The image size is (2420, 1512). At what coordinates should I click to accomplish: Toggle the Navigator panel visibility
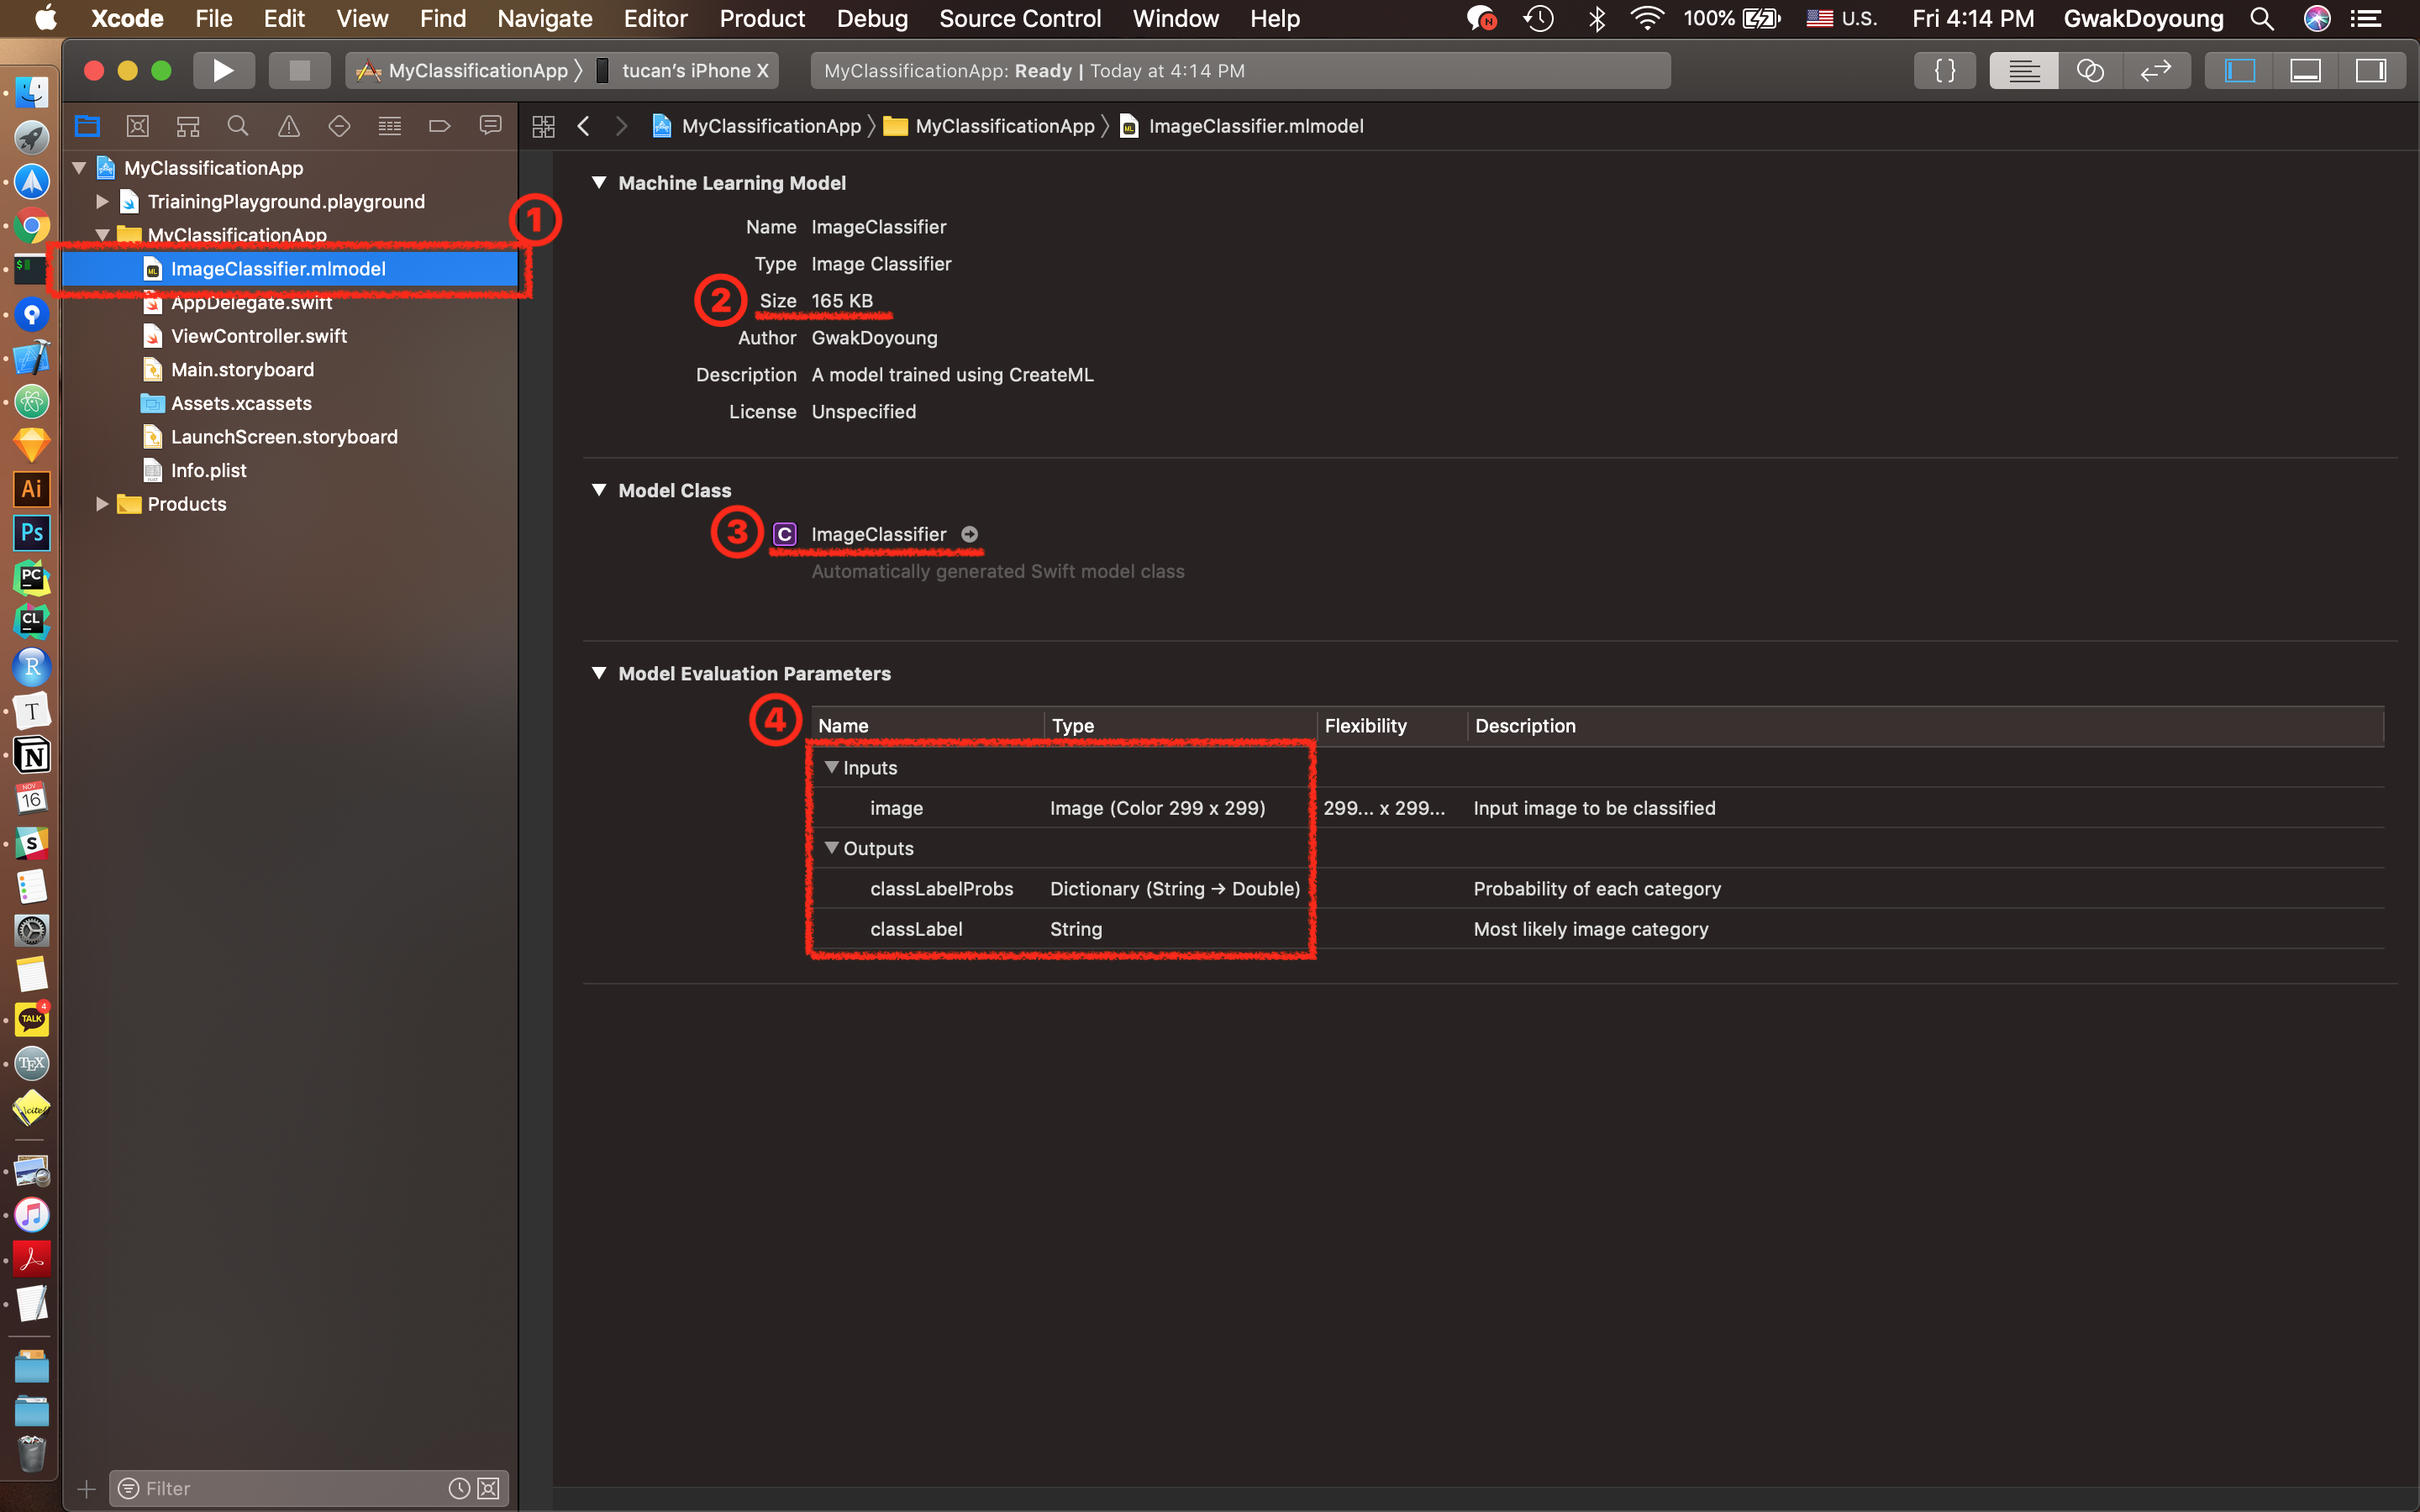point(2239,71)
